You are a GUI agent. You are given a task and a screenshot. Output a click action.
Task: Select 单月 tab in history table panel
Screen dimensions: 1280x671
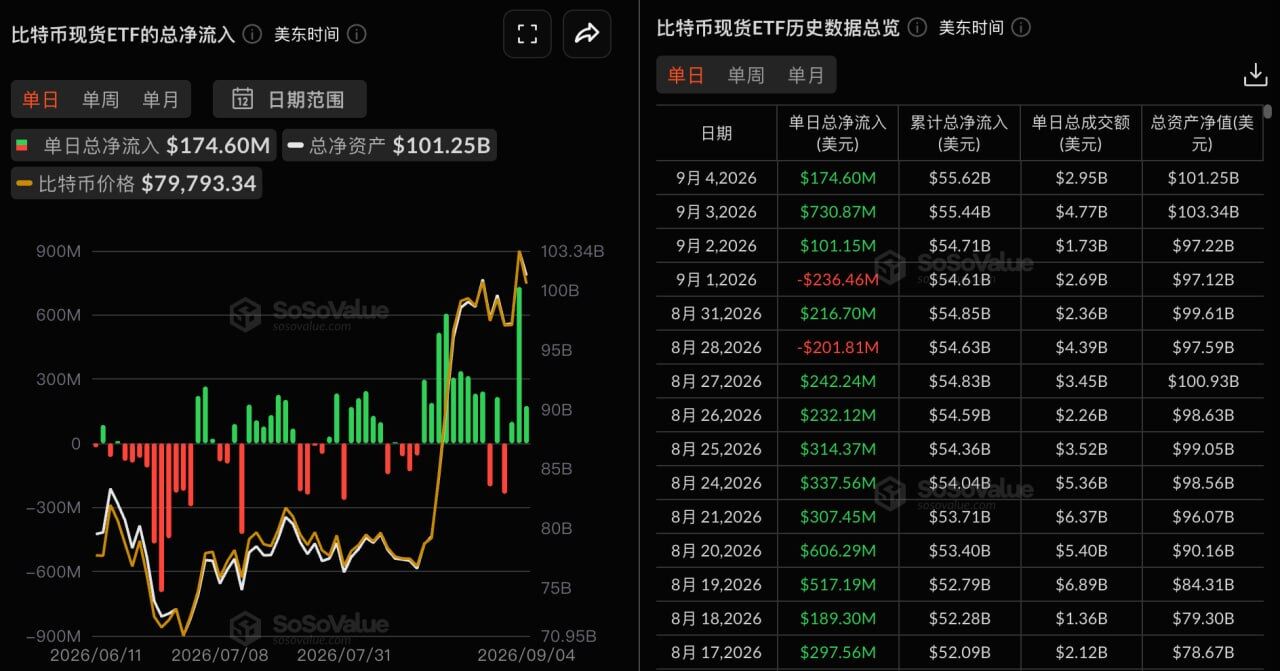coord(806,75)
